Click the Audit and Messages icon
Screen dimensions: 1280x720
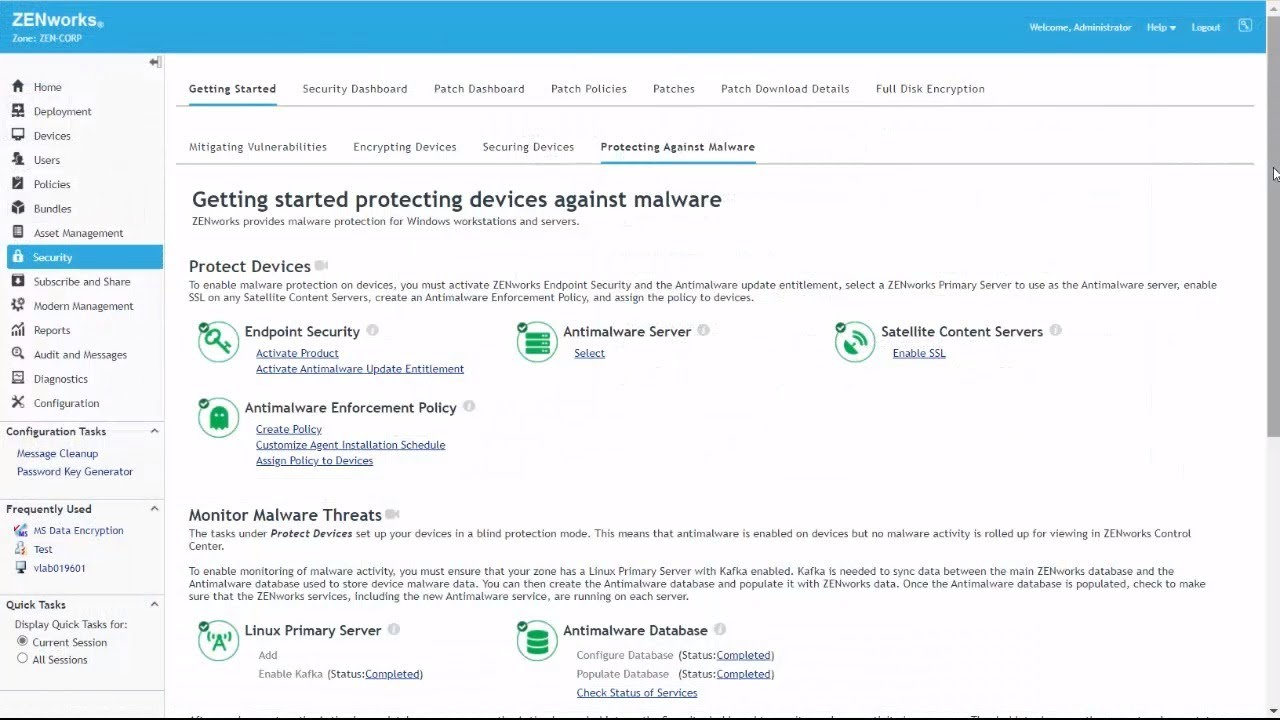pyautogui.click(x=18, y=354)
